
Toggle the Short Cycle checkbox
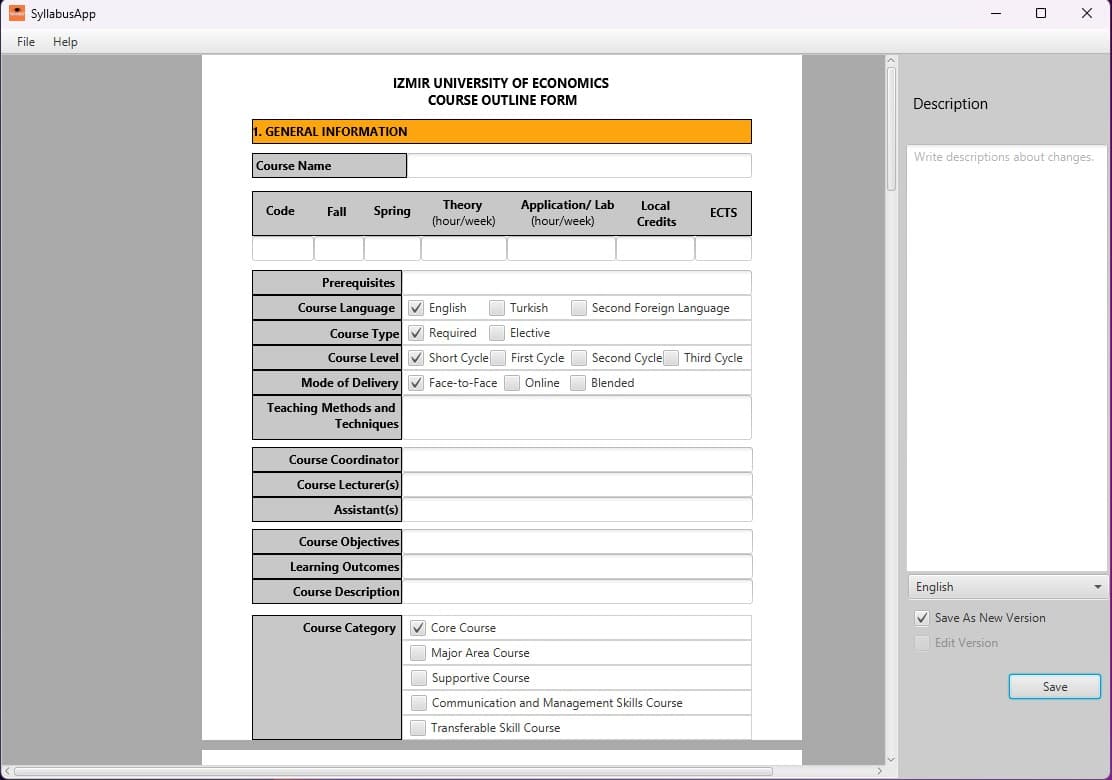tap(416, 358)
